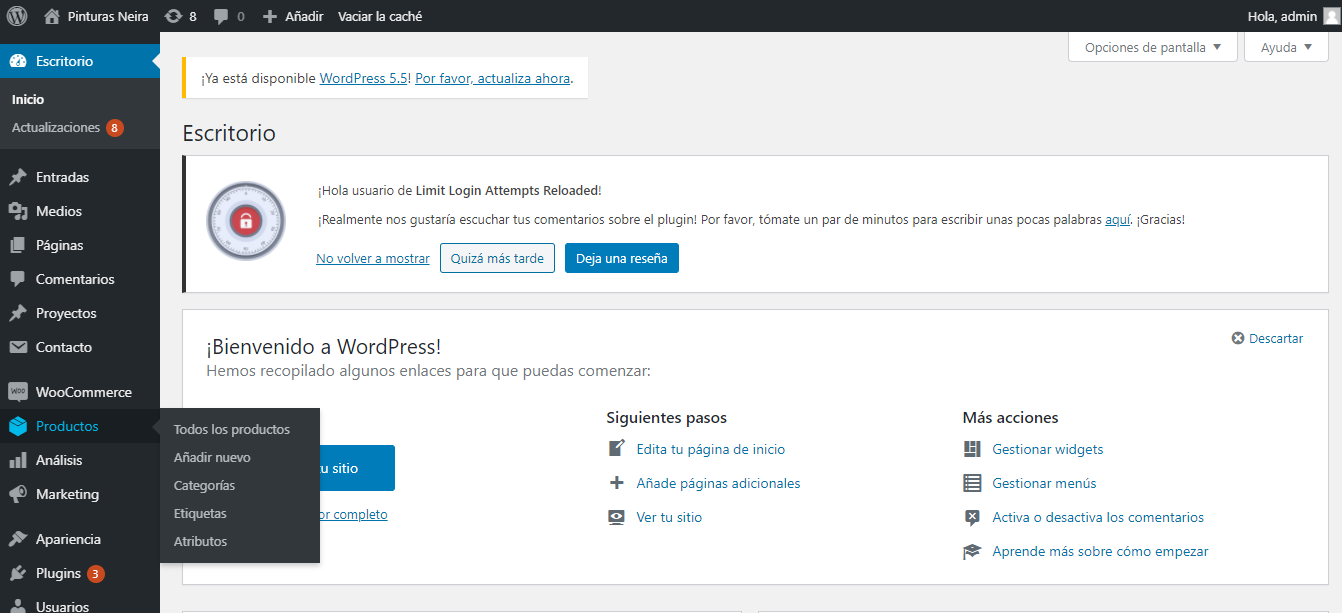The height and width of the screenshot is (613, 1342).
Task: Open the Gestionar widgets link
Action: (x=1047, y=449)
